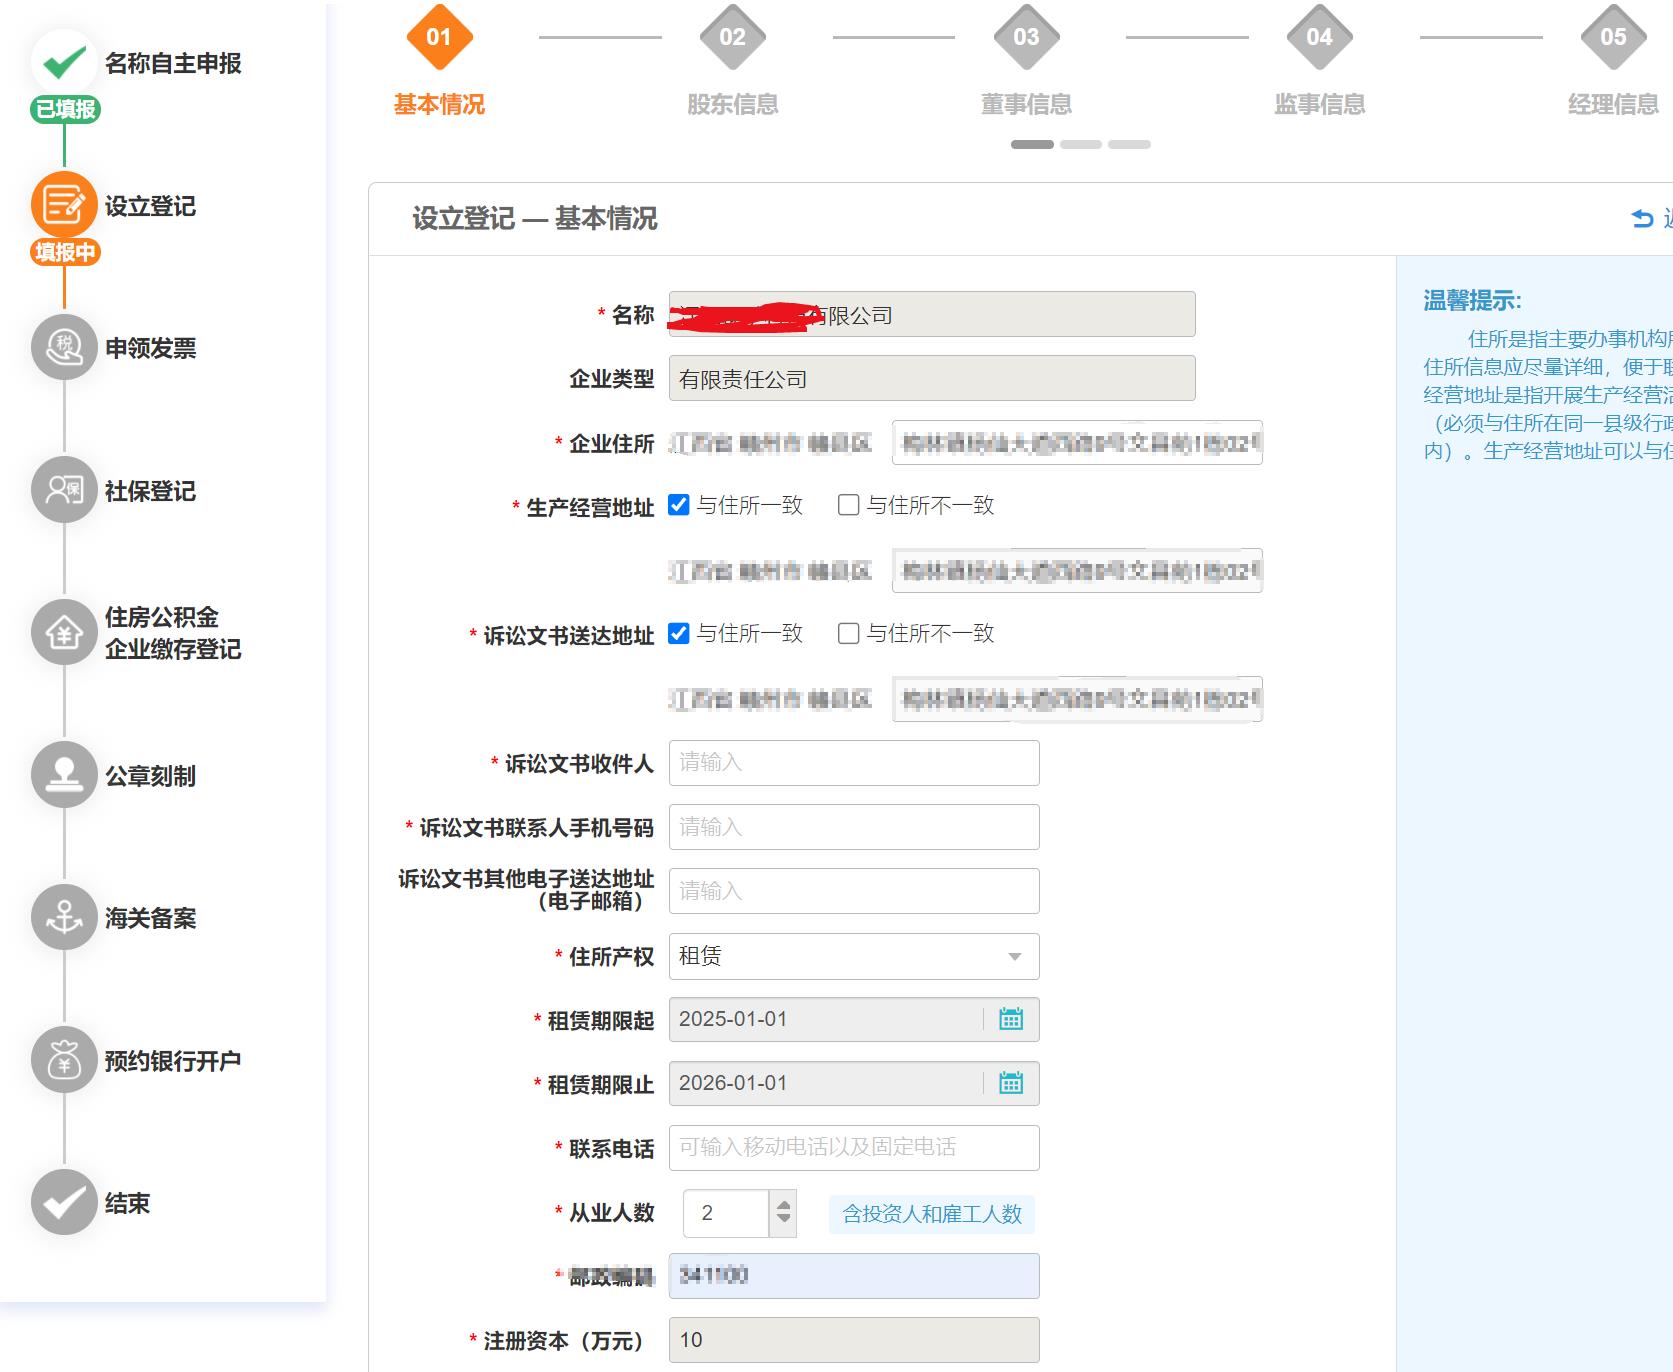Open calendar picker for 租赁期限起
Image resolution: width=1673 pixels, height=1372 pixels.
point(1011,1019)
